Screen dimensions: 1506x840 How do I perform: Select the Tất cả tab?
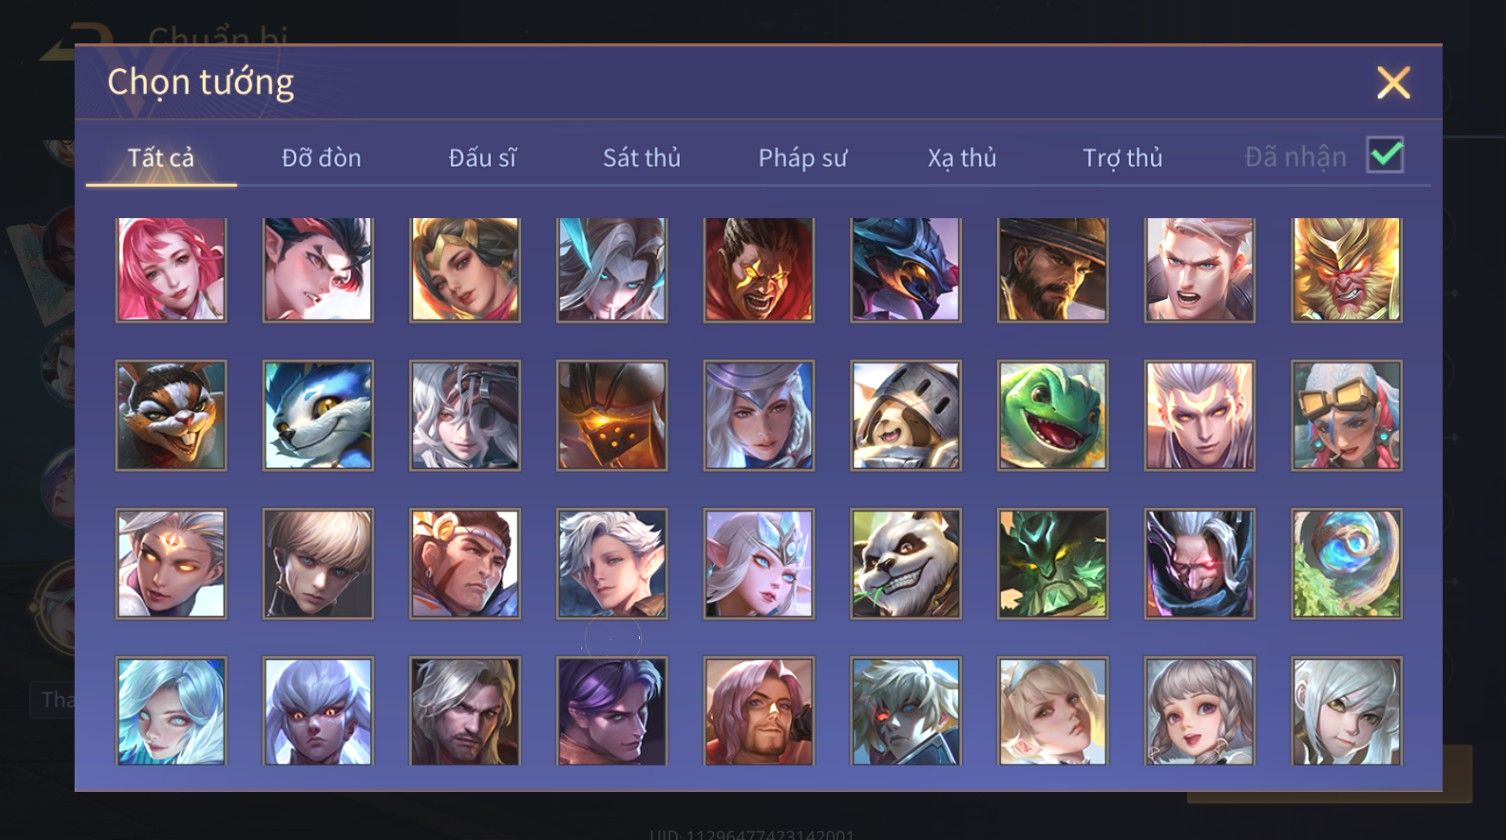(161, 158)
